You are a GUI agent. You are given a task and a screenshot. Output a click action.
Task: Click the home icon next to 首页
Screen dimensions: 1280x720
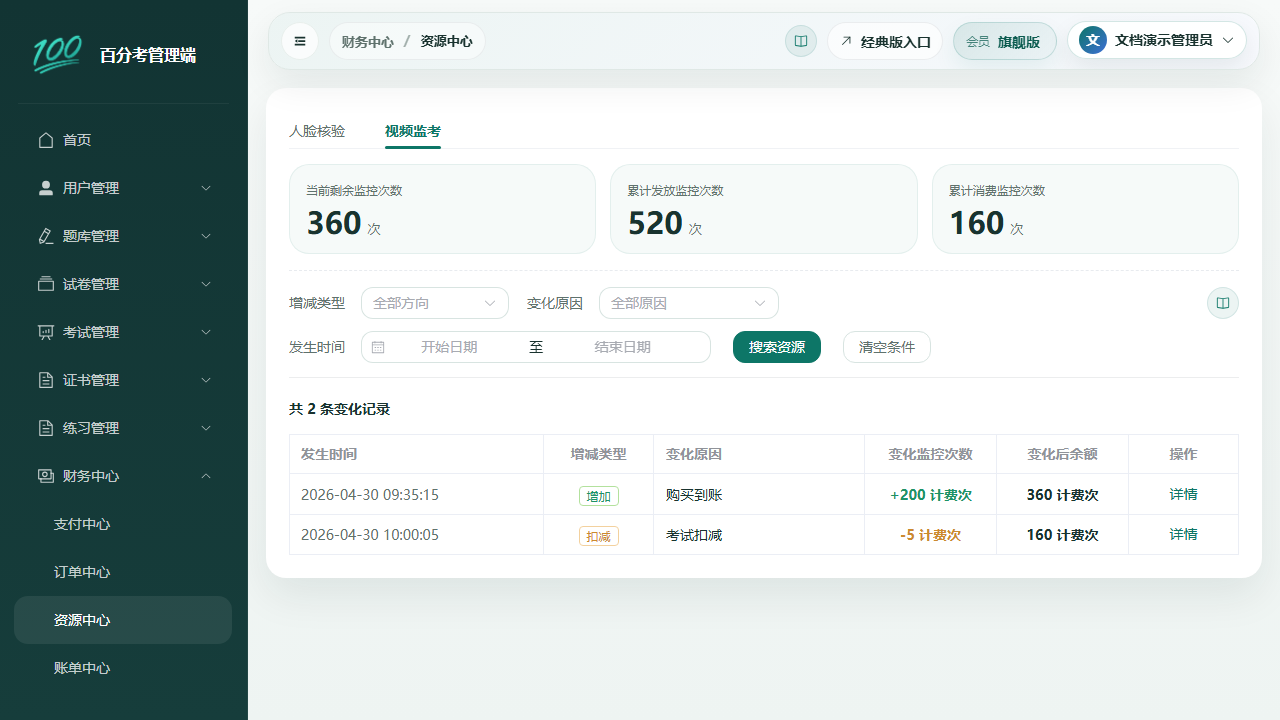45,140
